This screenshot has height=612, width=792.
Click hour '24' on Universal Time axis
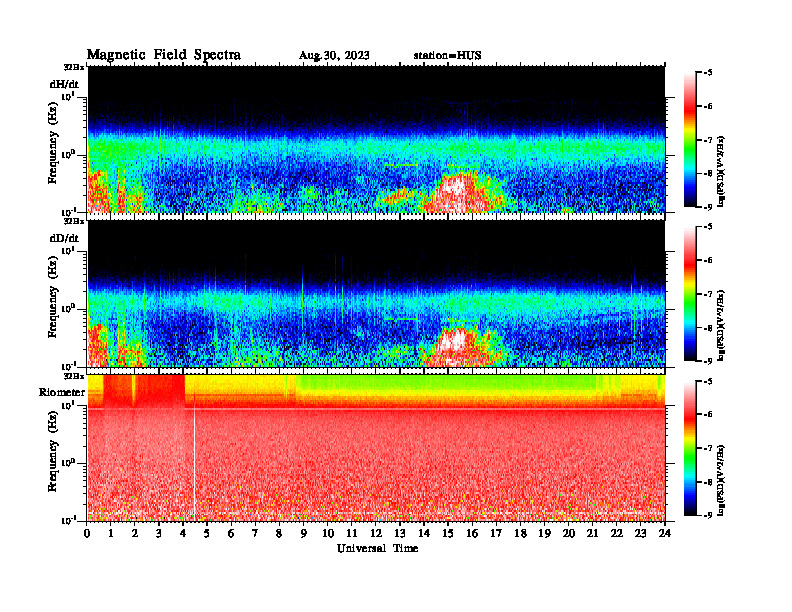[664, 534]
